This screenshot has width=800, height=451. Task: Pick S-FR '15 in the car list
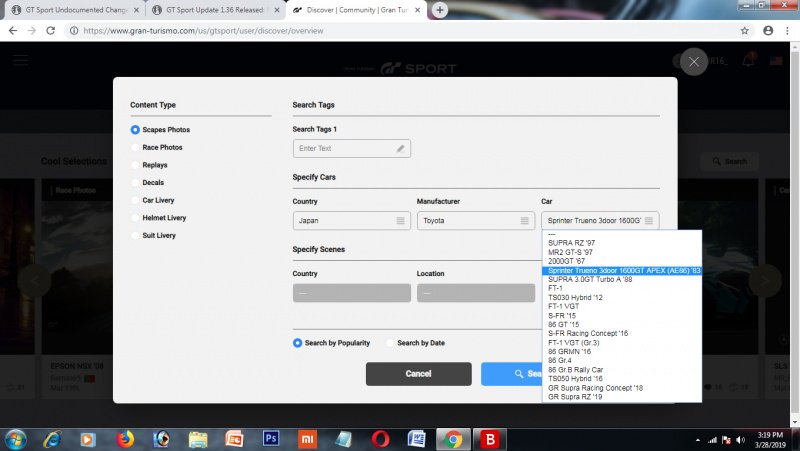point(622,315)
